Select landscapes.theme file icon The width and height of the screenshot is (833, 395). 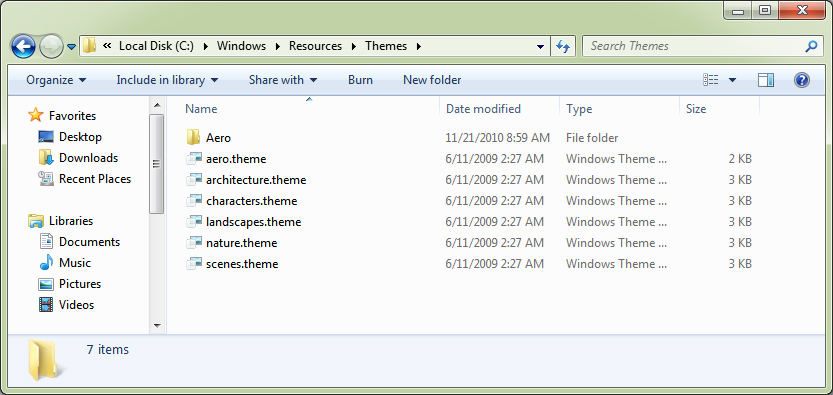coord(194,222)
